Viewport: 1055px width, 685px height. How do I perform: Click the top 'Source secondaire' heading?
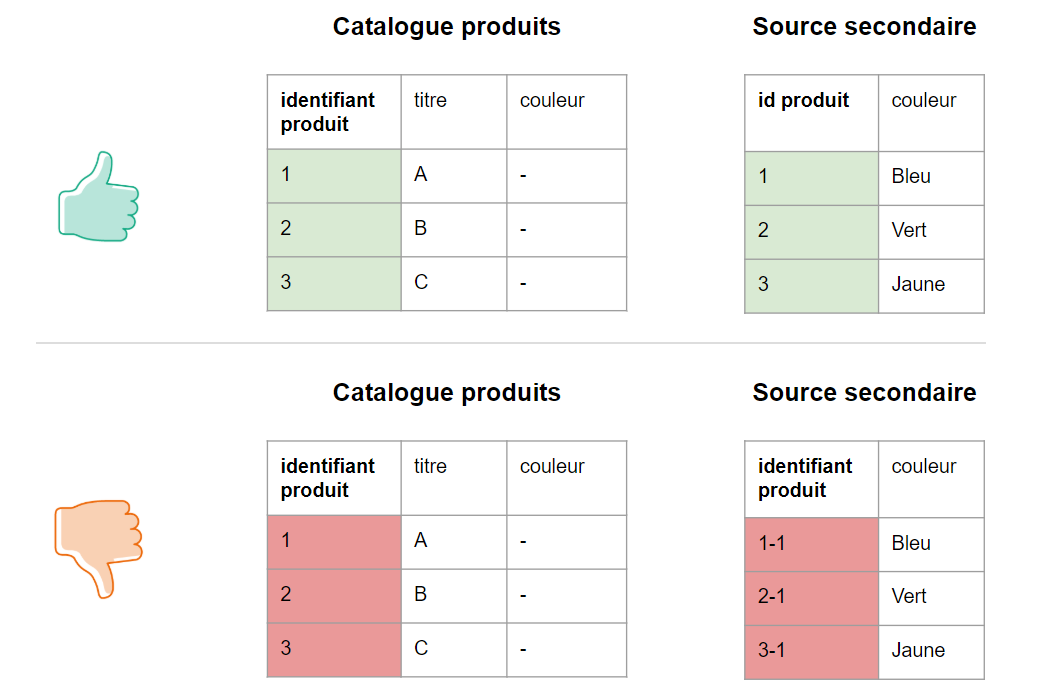pyautogui.click(x=864, y=27)
